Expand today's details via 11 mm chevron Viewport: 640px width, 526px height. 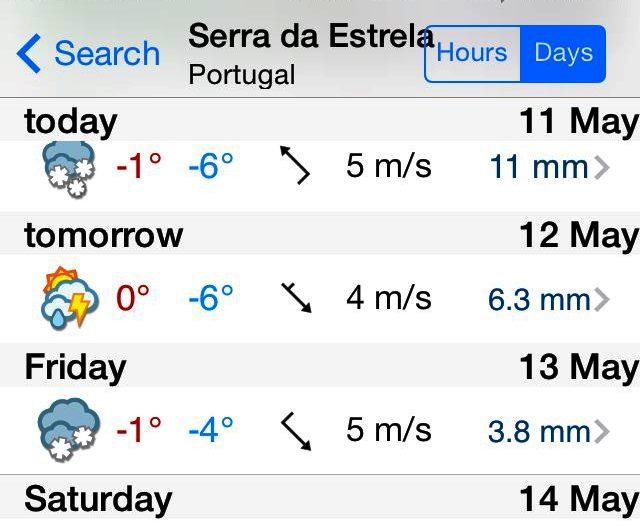pyautogui.click(x=602, y=167)
